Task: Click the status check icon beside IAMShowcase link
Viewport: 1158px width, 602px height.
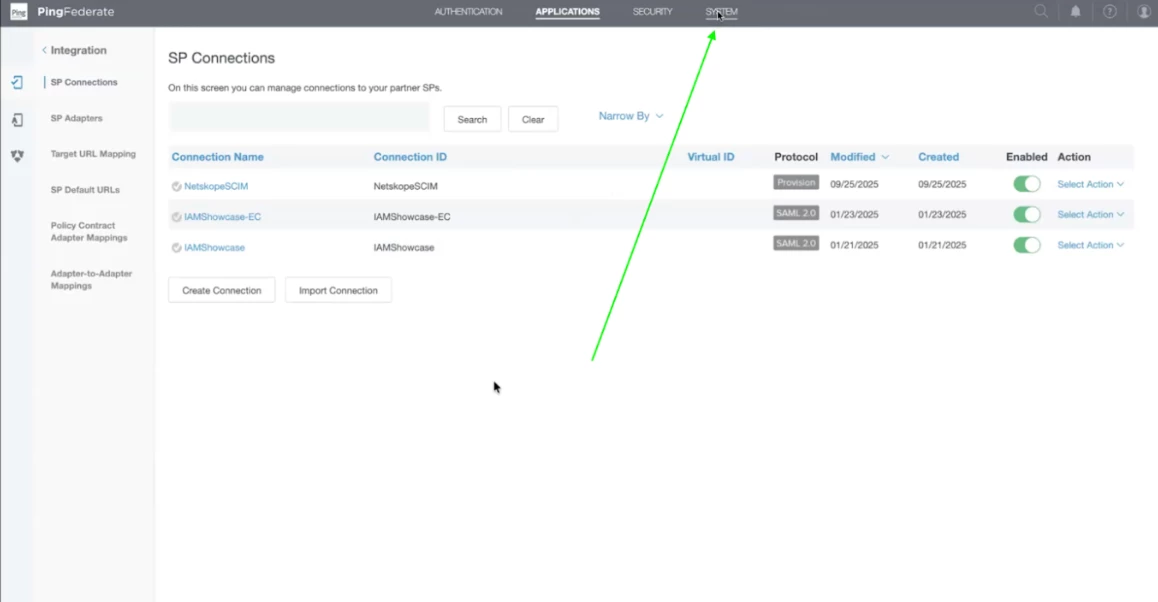Action: (177, 247)
